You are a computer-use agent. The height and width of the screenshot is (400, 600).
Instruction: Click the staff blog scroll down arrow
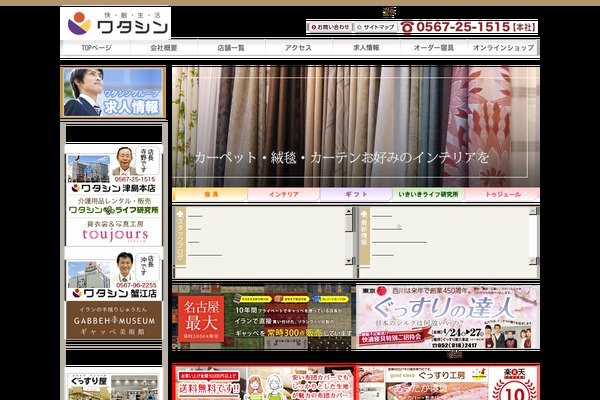pyautogui.click(x=349, y=261)
